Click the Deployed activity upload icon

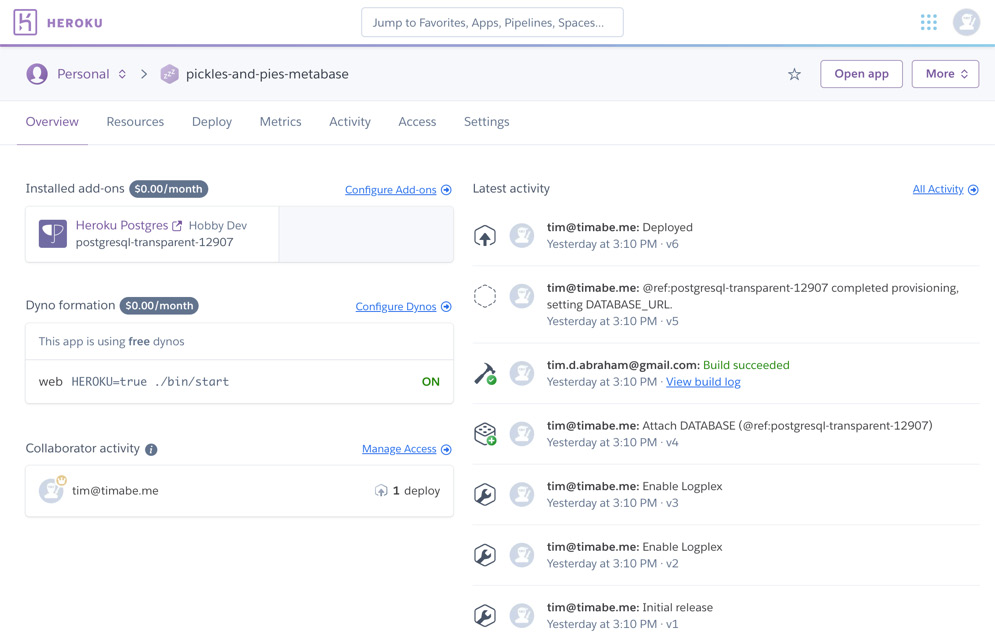click(485, 236)
